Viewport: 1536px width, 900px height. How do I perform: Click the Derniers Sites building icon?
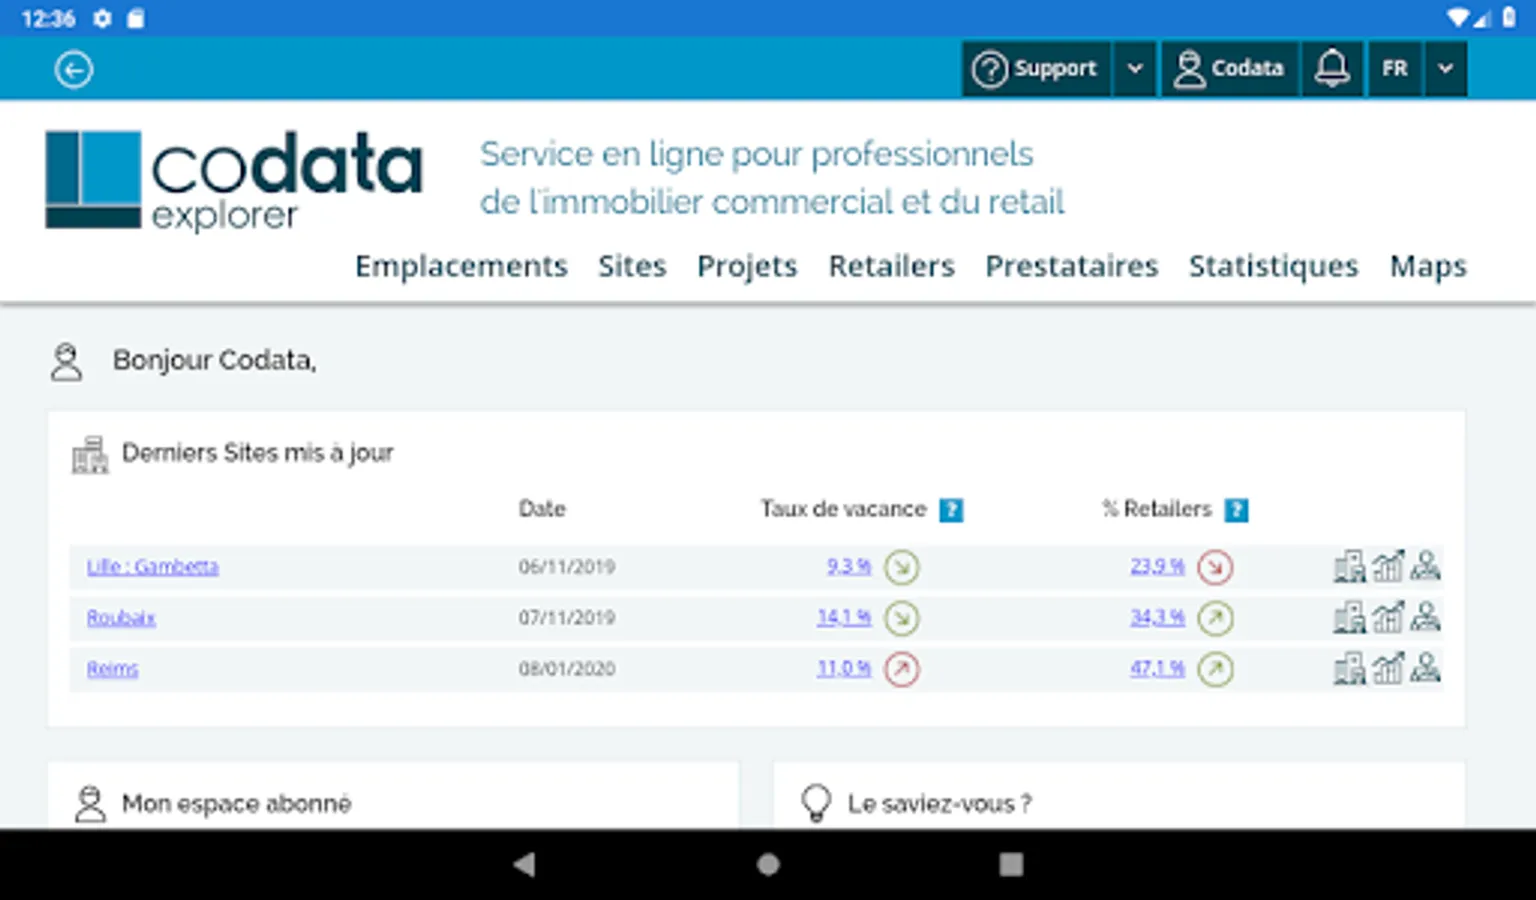pos(90,455)
